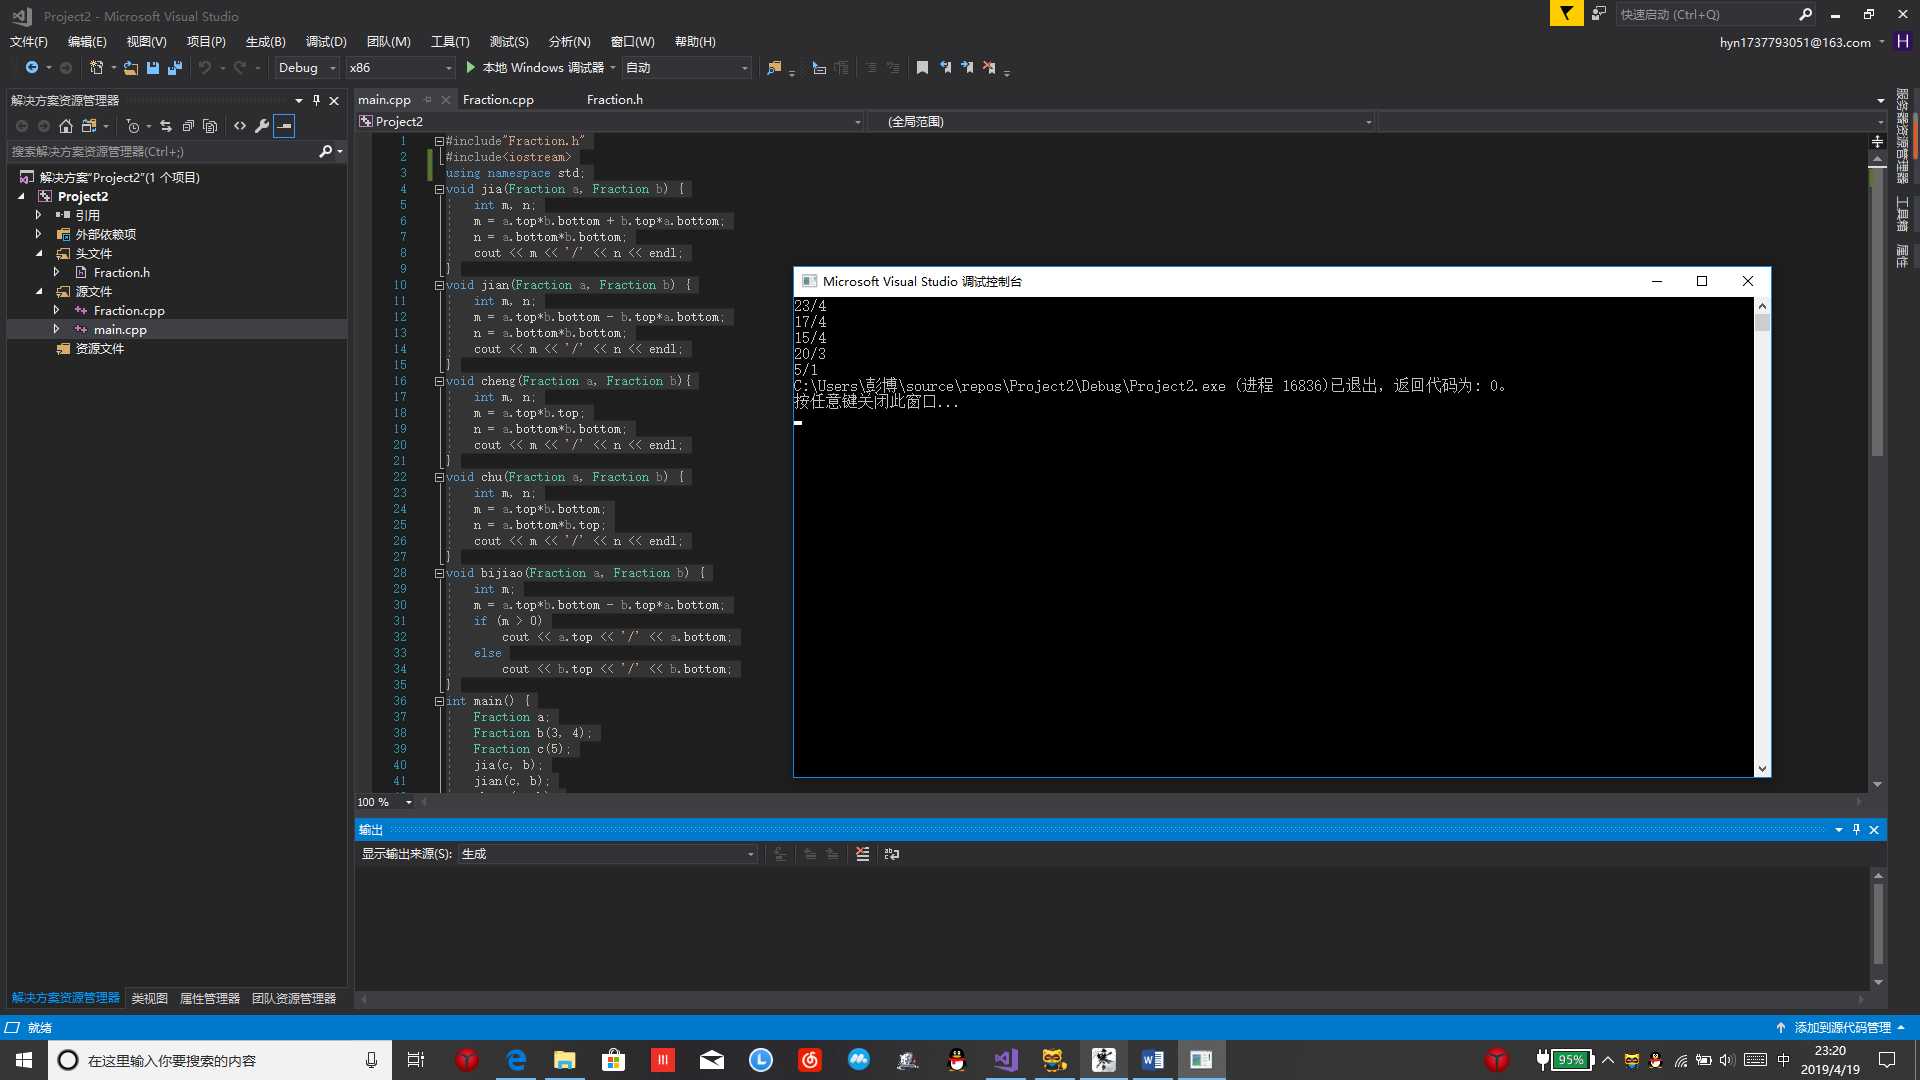Open the 全局范围 dropdown
This screenshot has height=1080, width=1920.
pos(1120,122)
